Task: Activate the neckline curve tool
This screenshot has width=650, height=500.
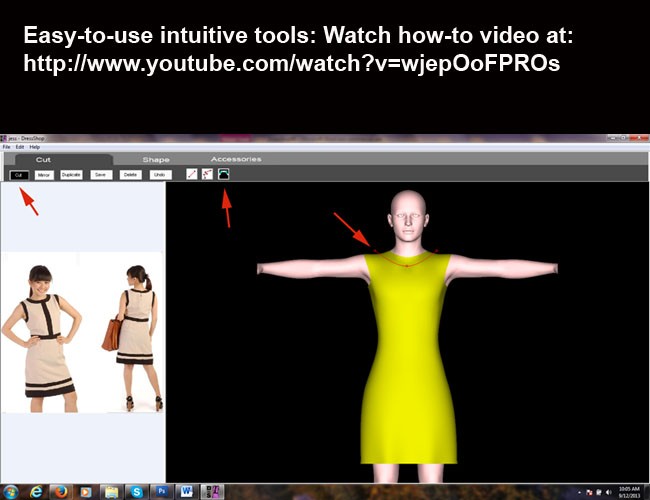Action: coord(223,174)
